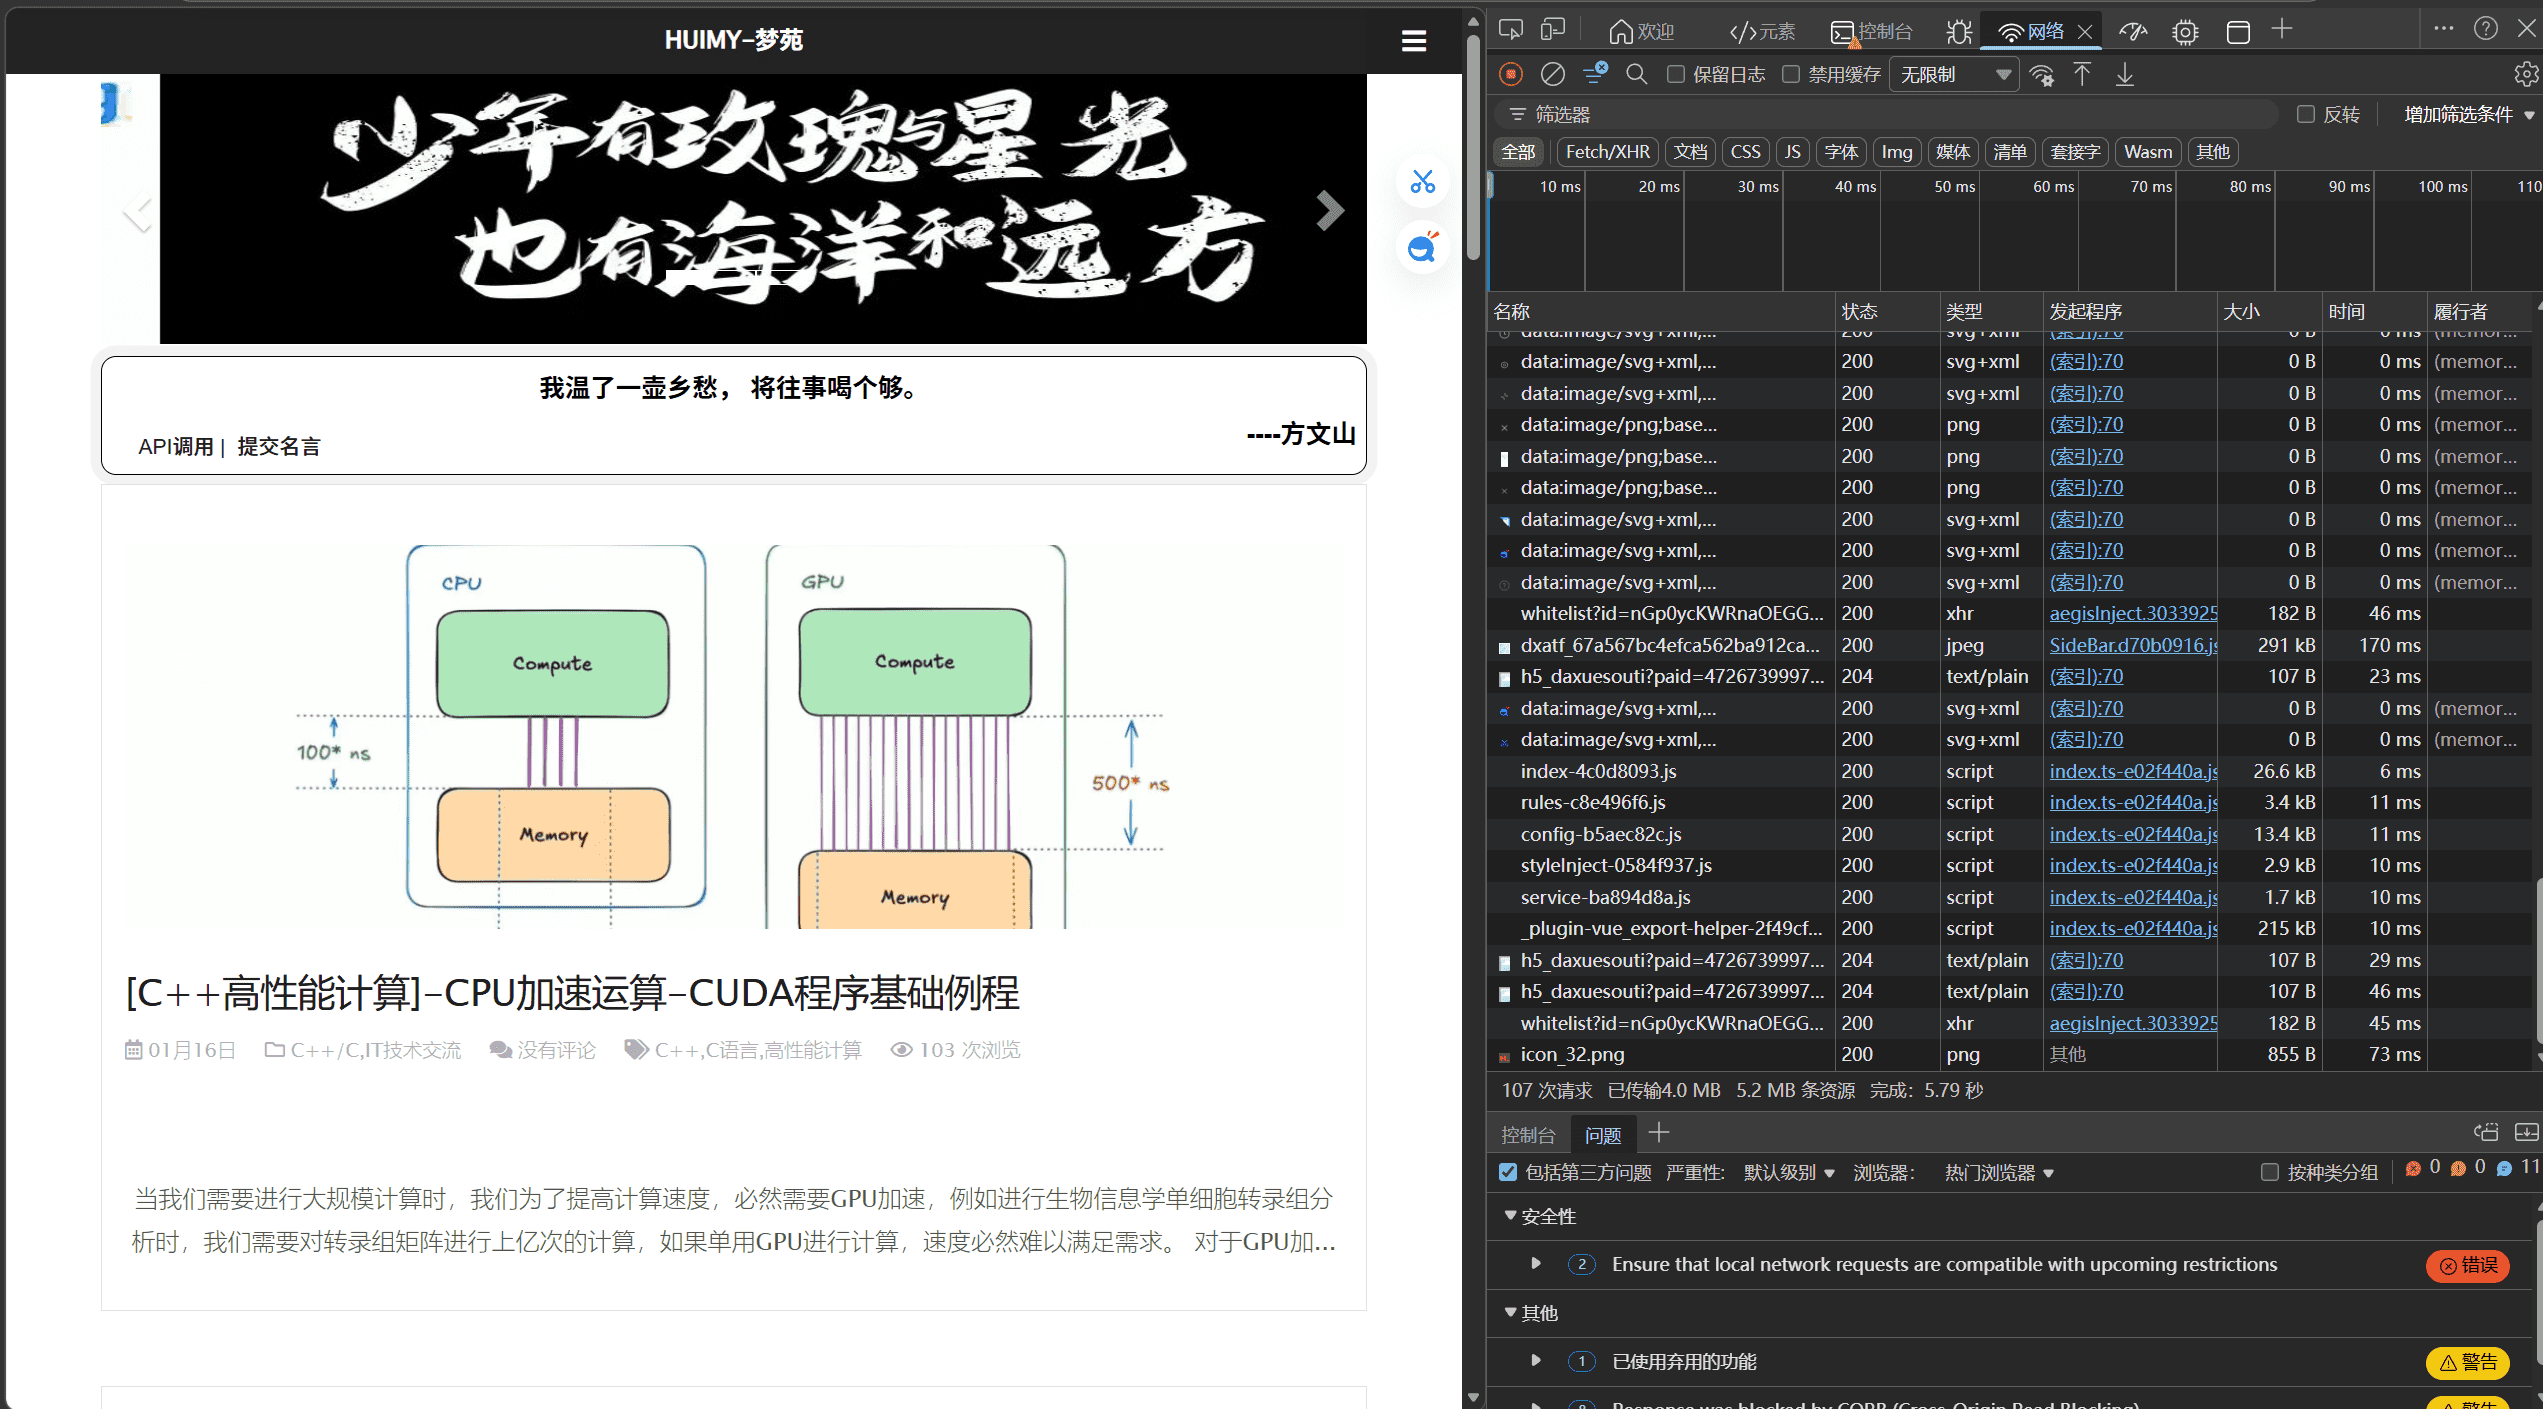Expand the local network requests issue
2543x1409 pixels.
(1536, 1263)
